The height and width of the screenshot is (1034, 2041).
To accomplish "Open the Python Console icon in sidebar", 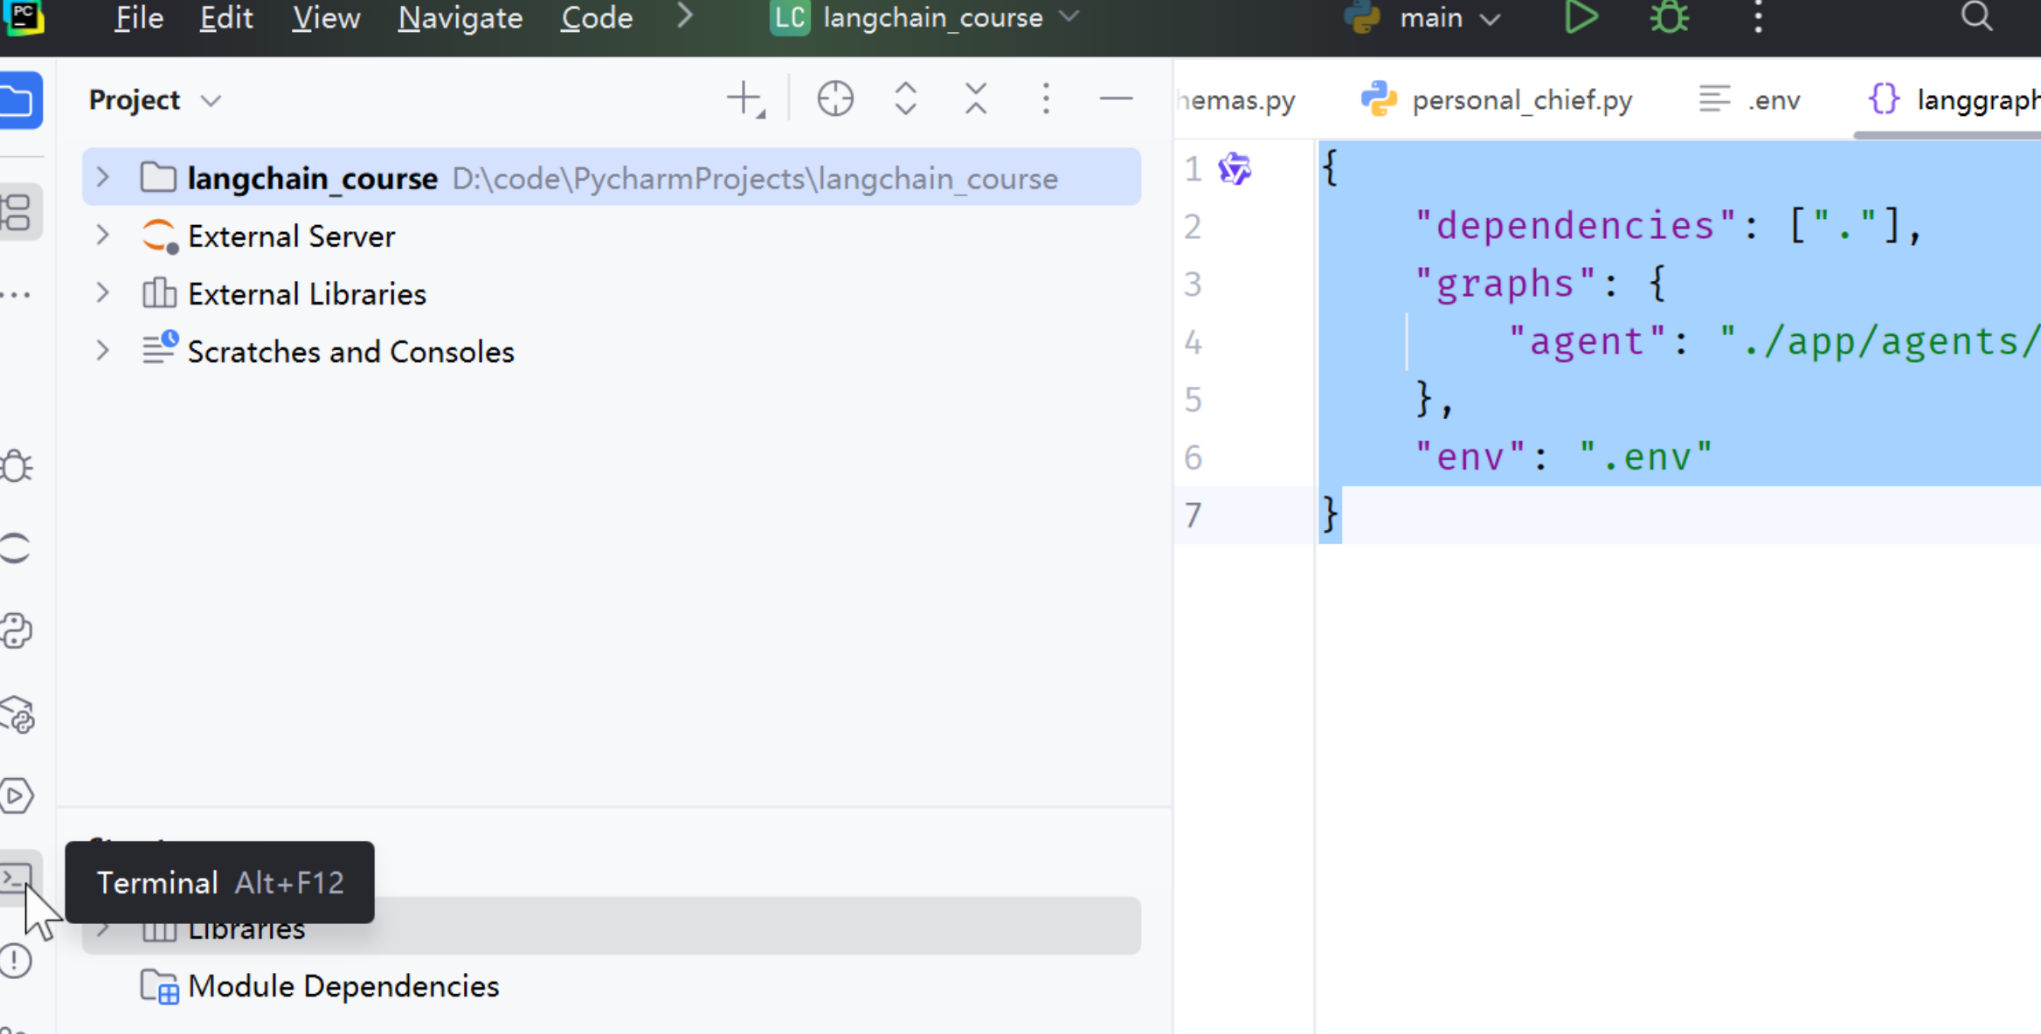I will pos(16,631).
